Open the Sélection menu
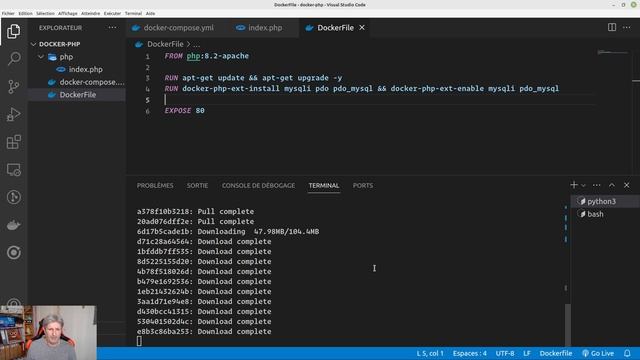 point(45,13)
